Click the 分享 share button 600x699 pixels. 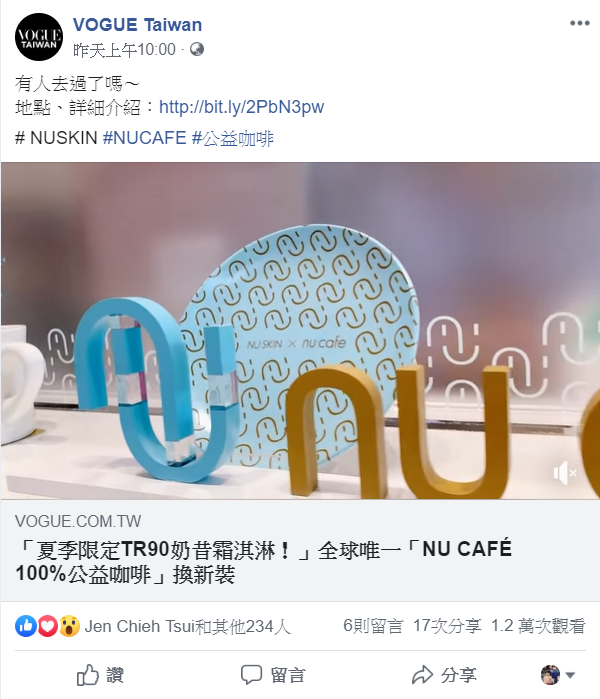pos(444,675)
